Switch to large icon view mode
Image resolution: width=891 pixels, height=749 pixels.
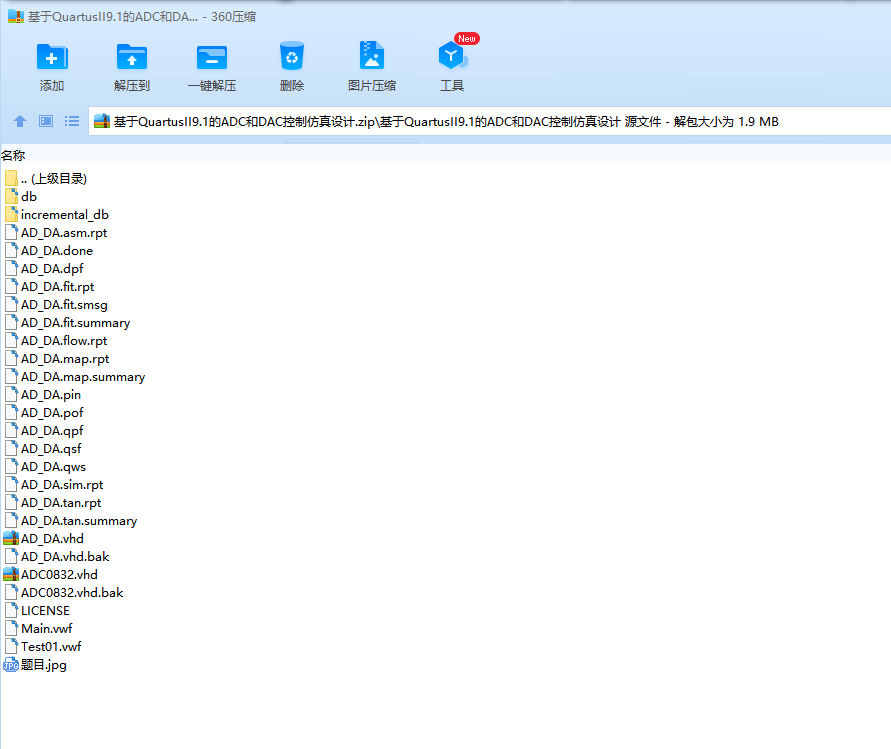(46, 121)
